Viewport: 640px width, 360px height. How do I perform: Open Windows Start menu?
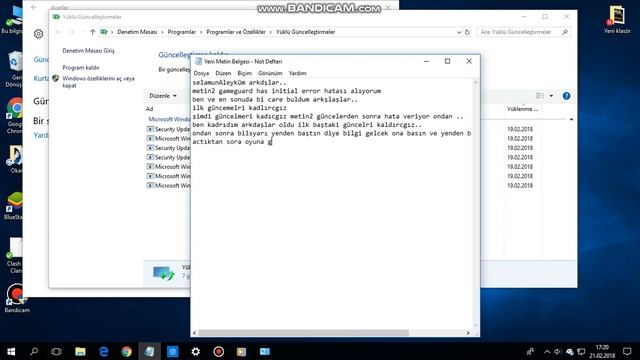pos(11,351)
